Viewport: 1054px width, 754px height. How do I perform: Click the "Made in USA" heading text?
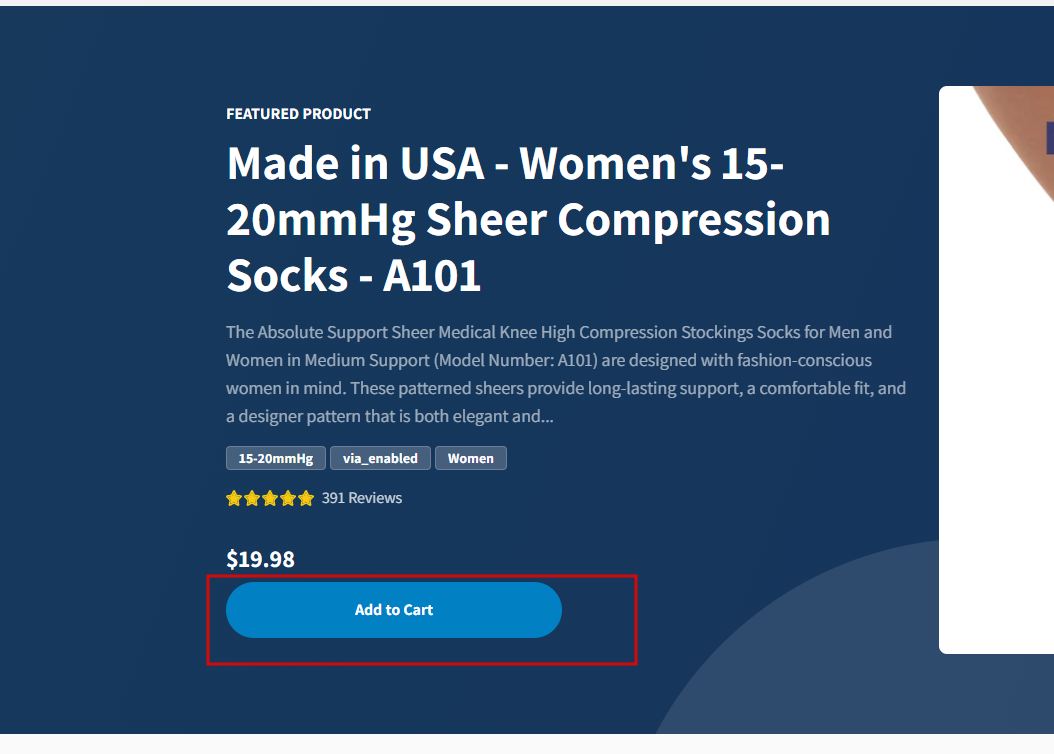355,163
